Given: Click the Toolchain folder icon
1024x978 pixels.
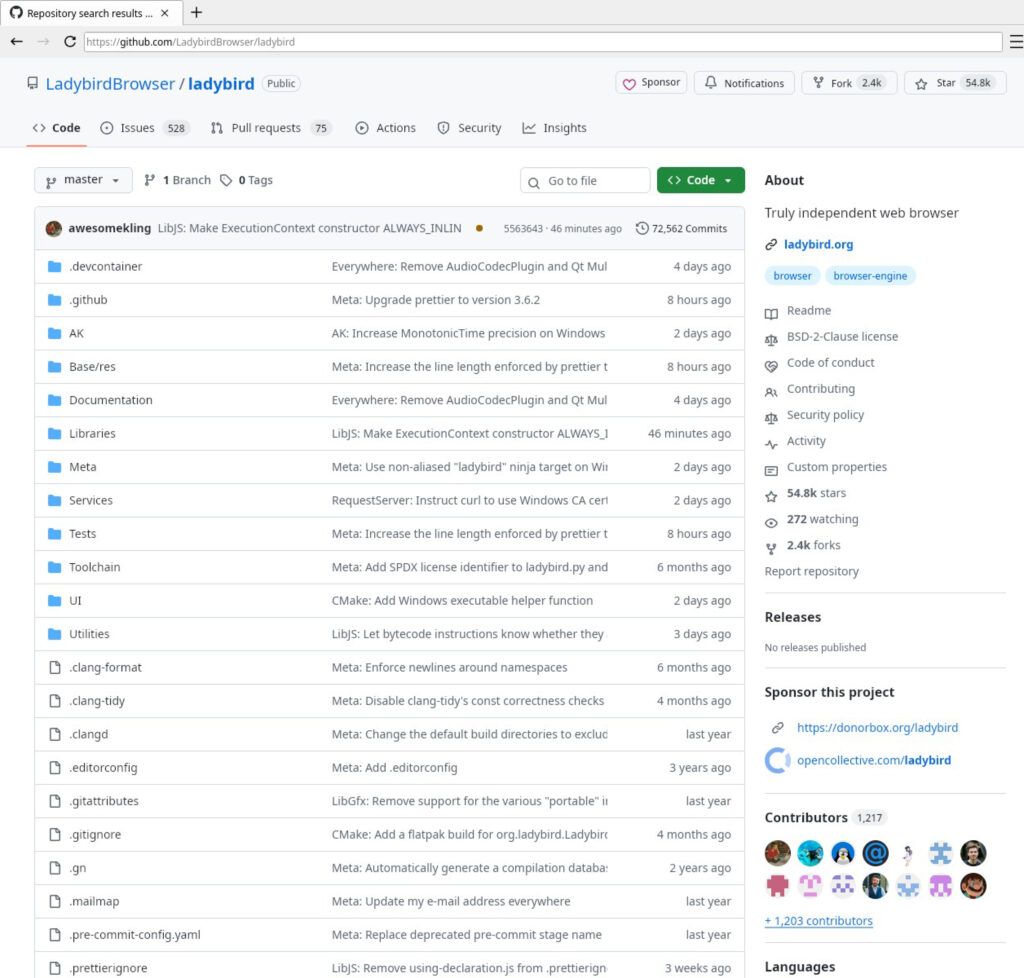Looking at the screenshot, I should coord(55,567).
